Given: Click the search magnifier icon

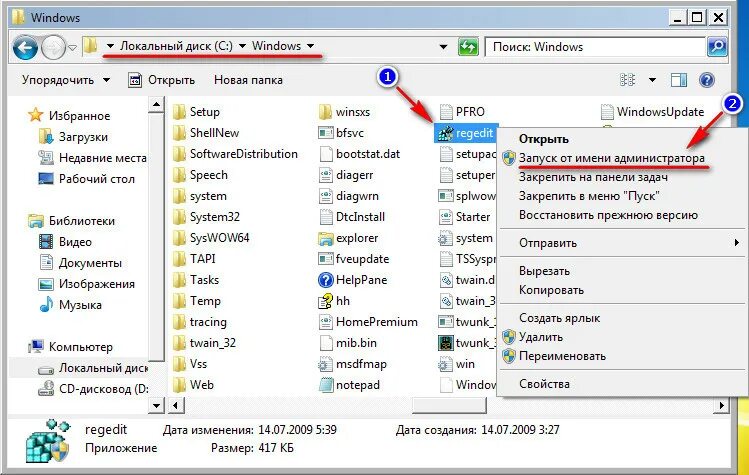Looking at the screenshot, I should point(717,47).
